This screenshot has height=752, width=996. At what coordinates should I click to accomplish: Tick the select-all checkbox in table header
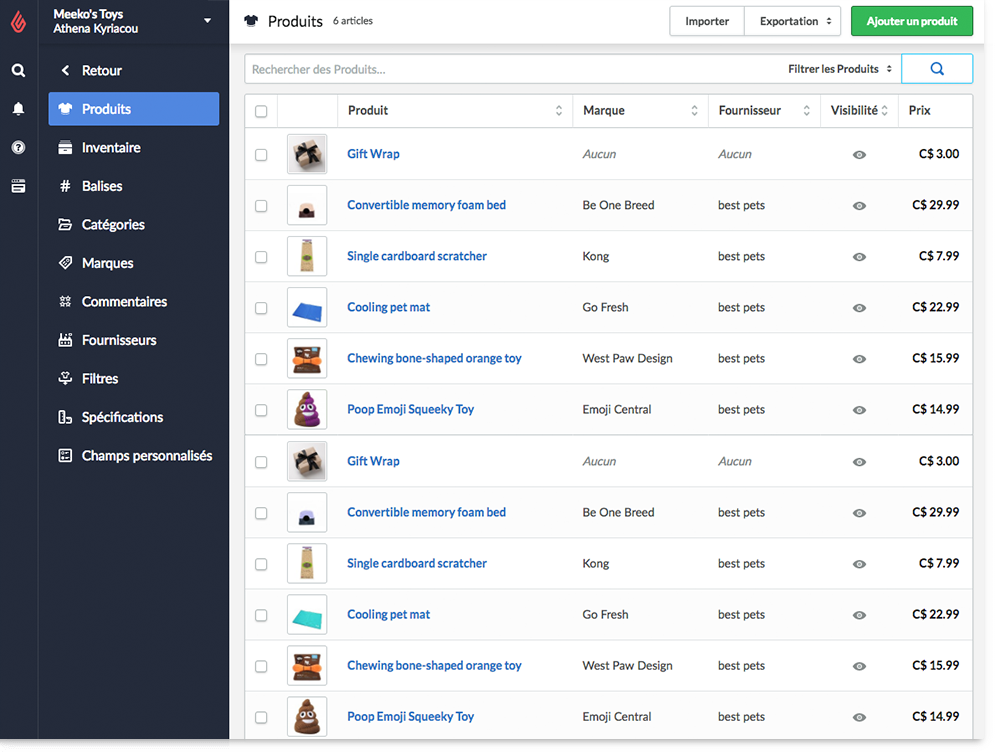[261, 111]
